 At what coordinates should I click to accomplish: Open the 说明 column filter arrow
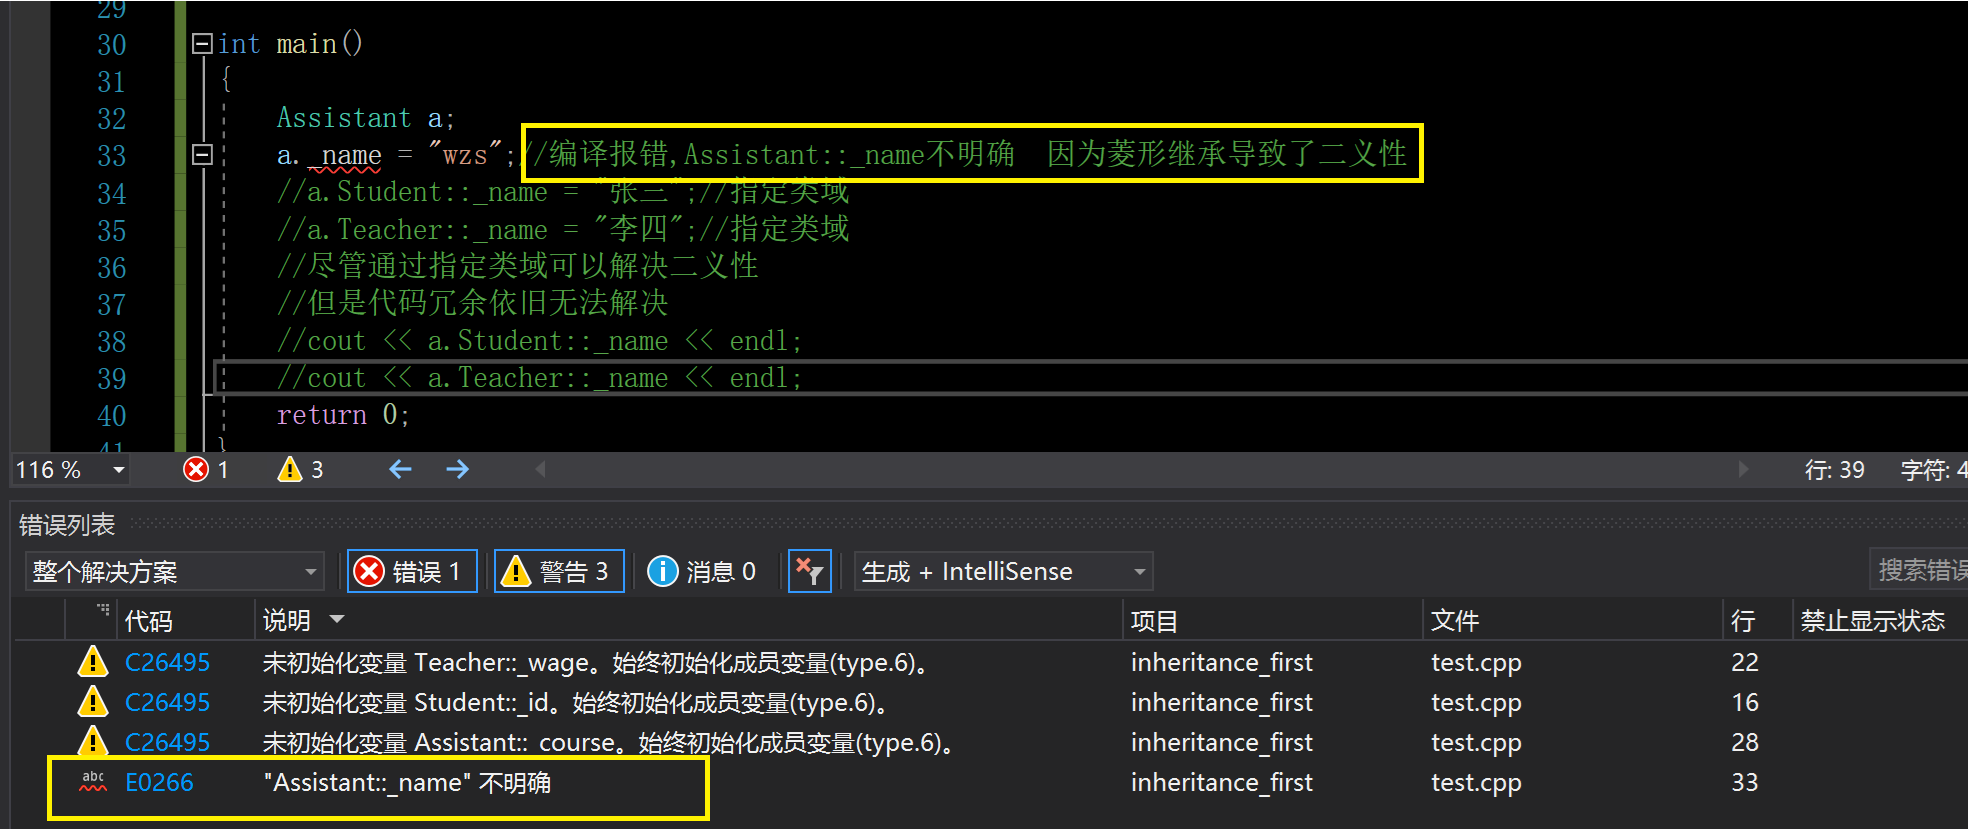point(337,620)
